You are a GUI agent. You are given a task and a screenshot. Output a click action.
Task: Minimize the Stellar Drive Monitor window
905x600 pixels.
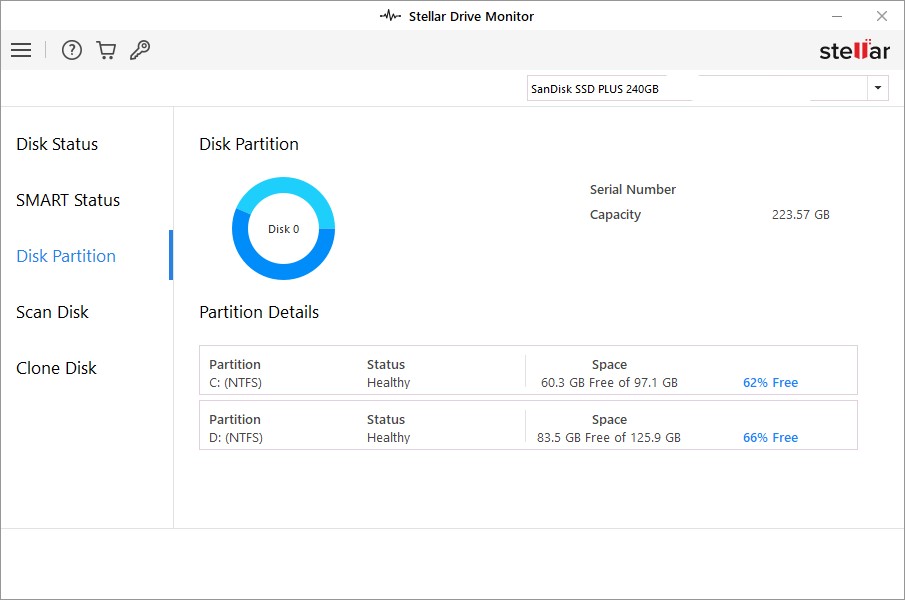point(837,16)
